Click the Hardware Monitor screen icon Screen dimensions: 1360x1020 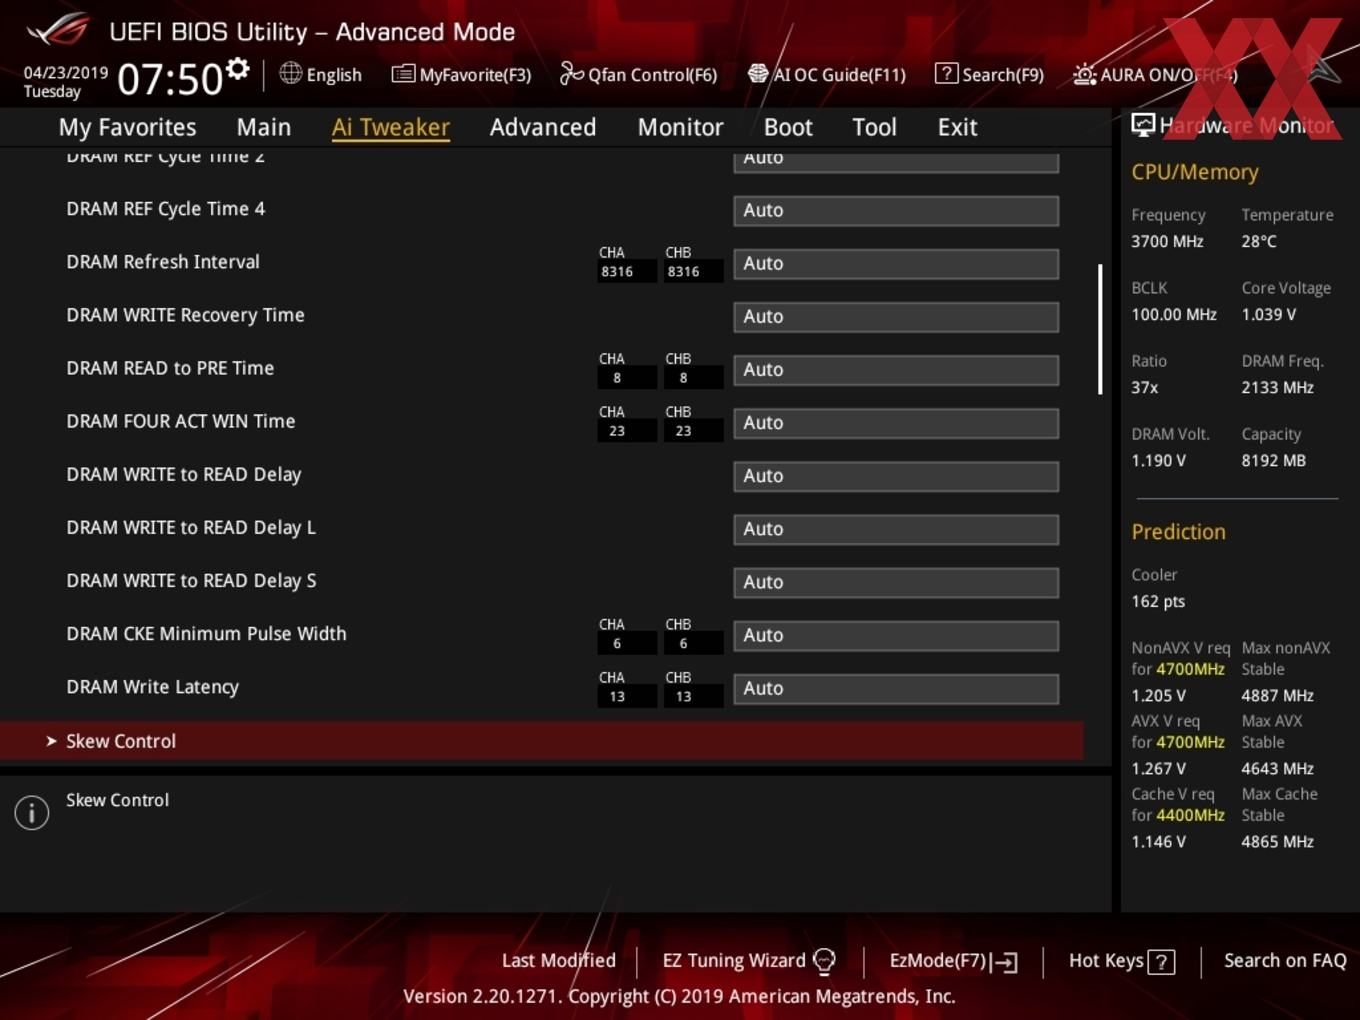[1143, 125]
